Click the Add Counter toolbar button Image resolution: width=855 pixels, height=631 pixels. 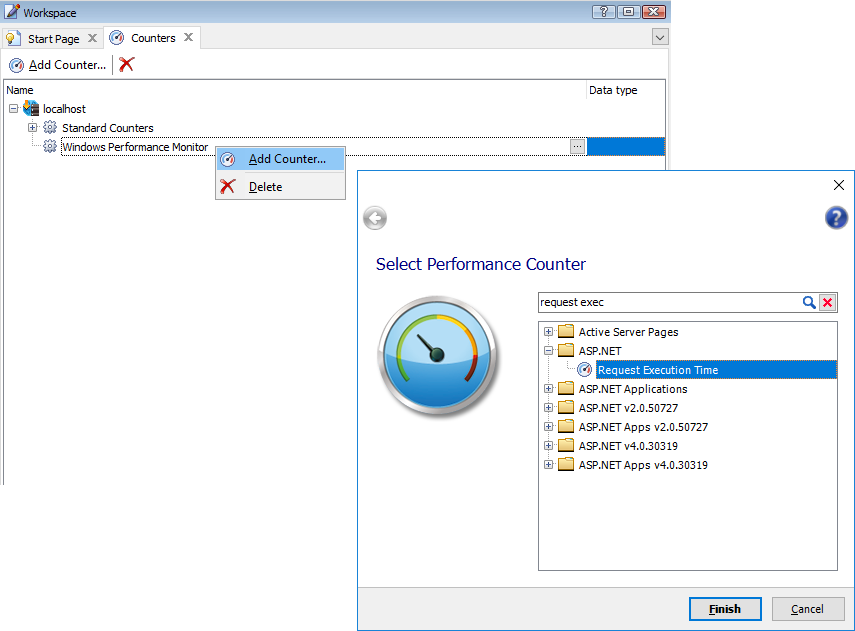click(x=57, y=65)
